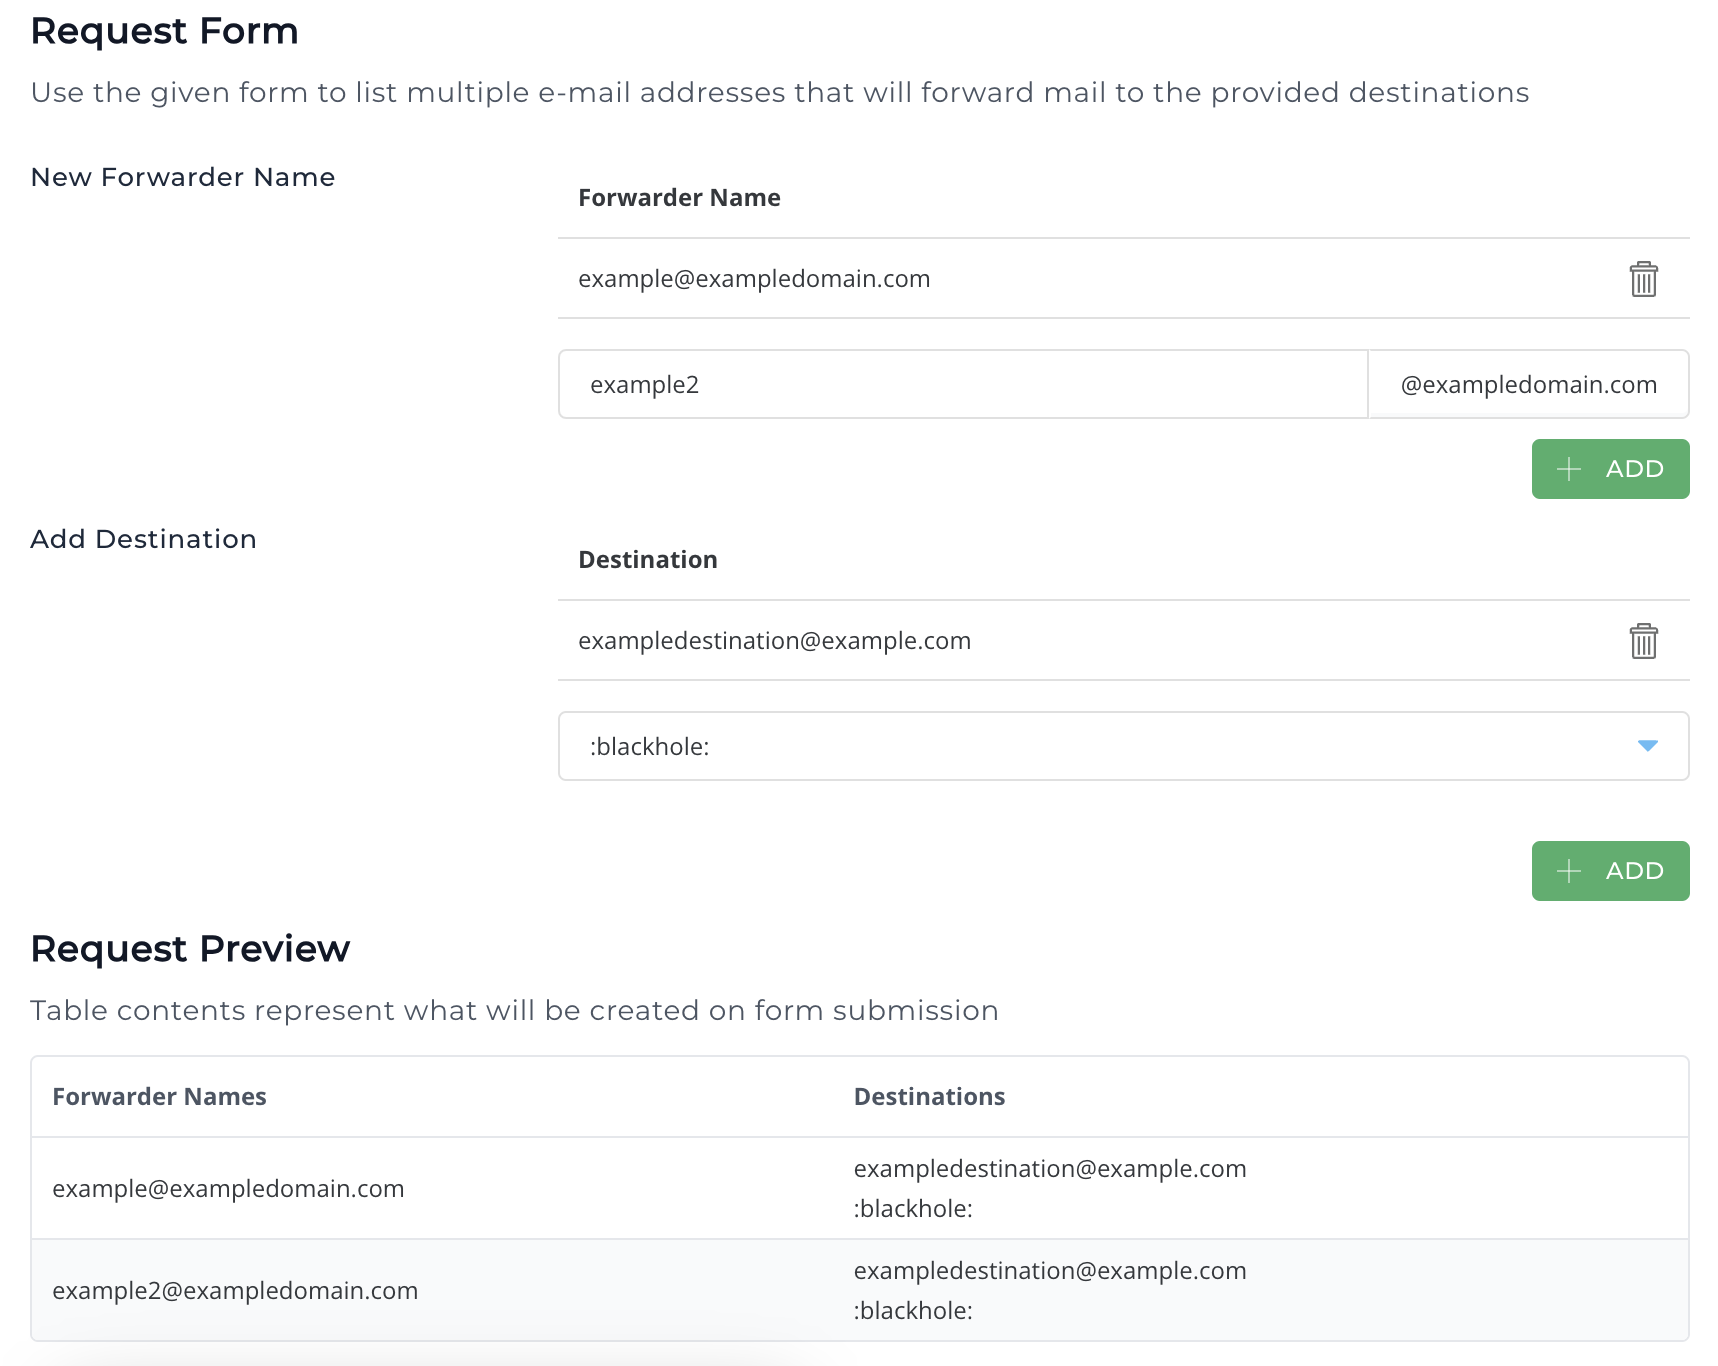Screen dimensions: 1718x1366
Task: Click ADD under New Forwarder Name section
Action: click(x=1610, y=468)
